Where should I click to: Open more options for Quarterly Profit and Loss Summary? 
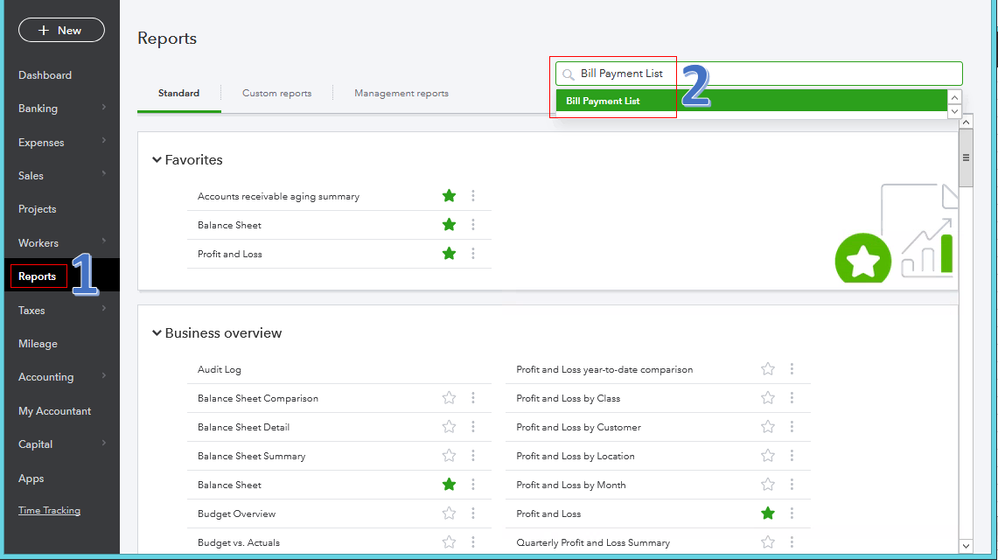point(792,543)
